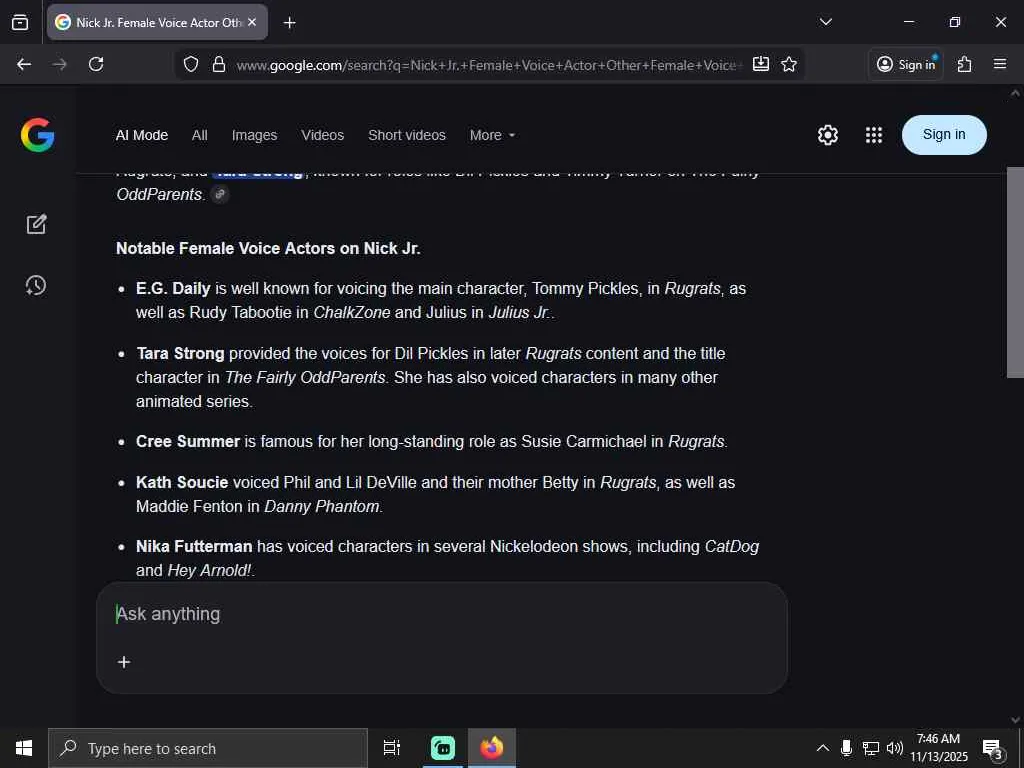Open the list all tabs dropdown
This screenshot has height=768, width=1024.
click(x=826, y=22)
